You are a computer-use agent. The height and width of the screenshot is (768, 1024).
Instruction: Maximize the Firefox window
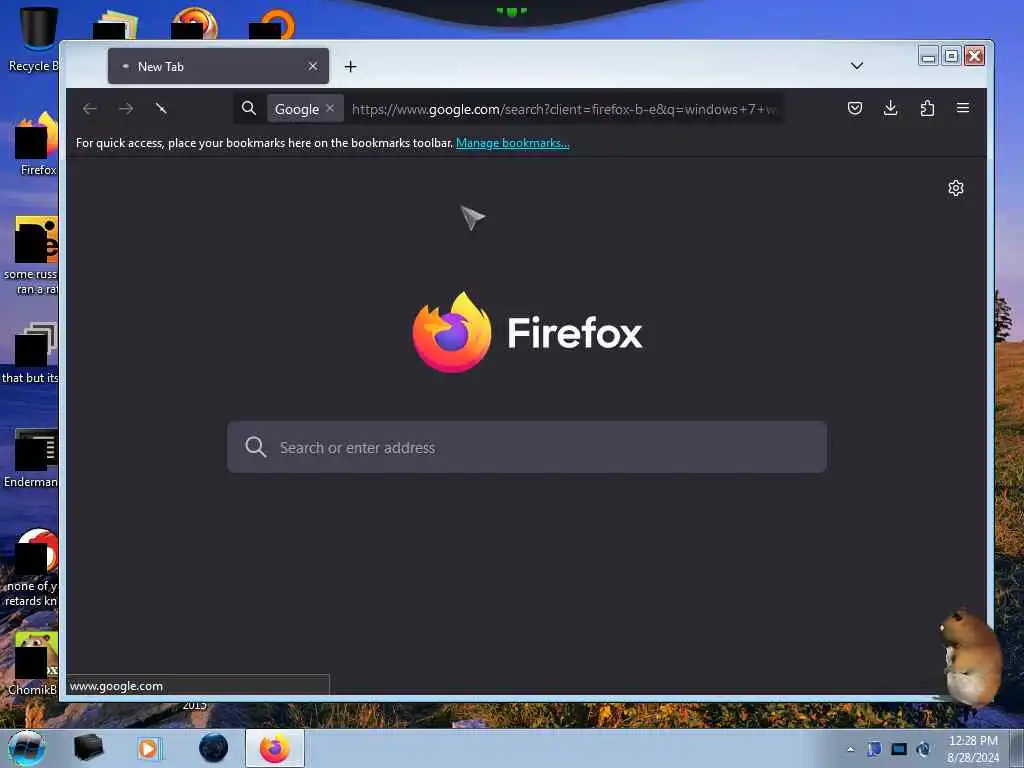pyautogui.click(x=951, y=56)
